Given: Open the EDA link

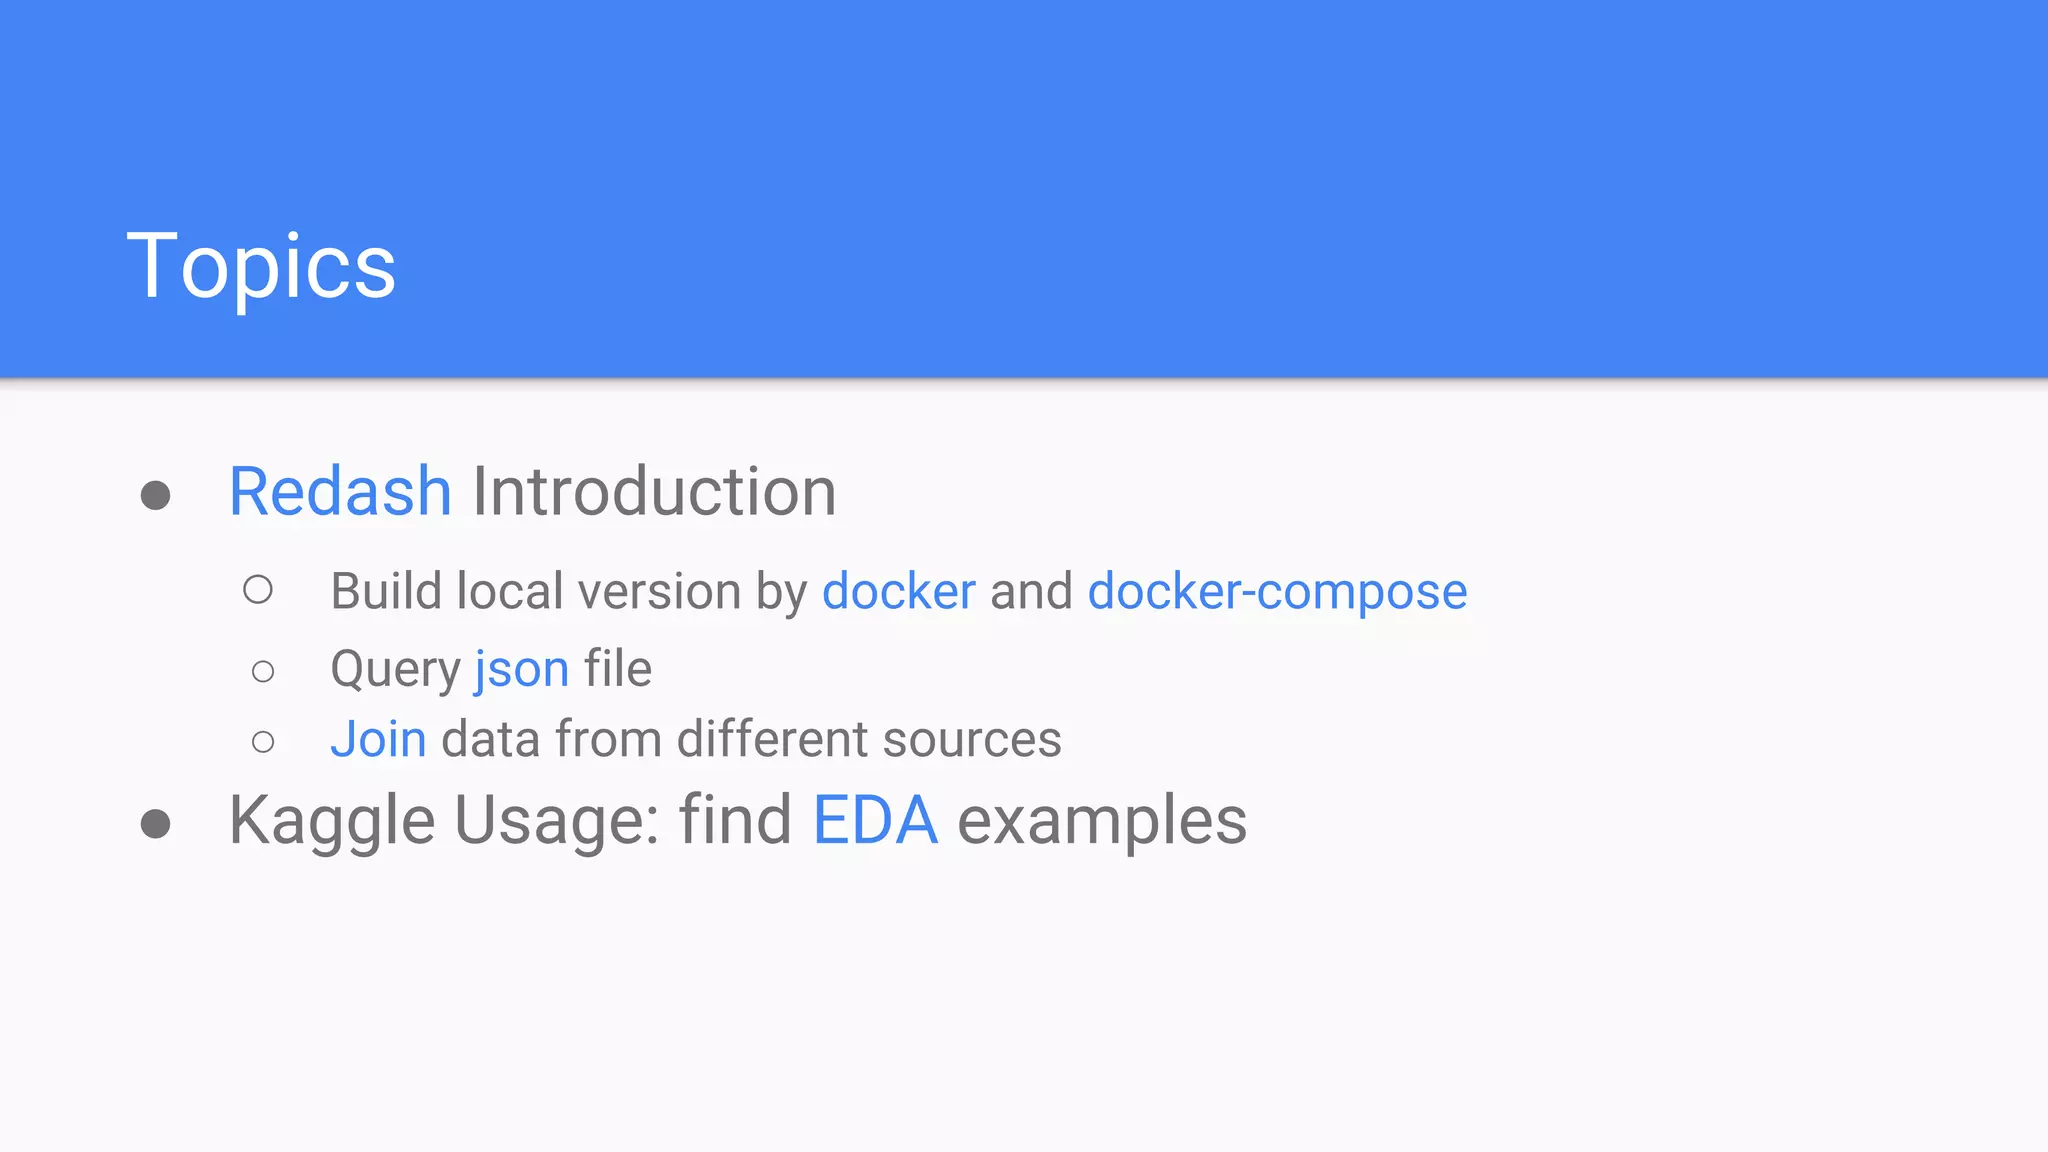Looking at the screenshot, I should [875, 821].
